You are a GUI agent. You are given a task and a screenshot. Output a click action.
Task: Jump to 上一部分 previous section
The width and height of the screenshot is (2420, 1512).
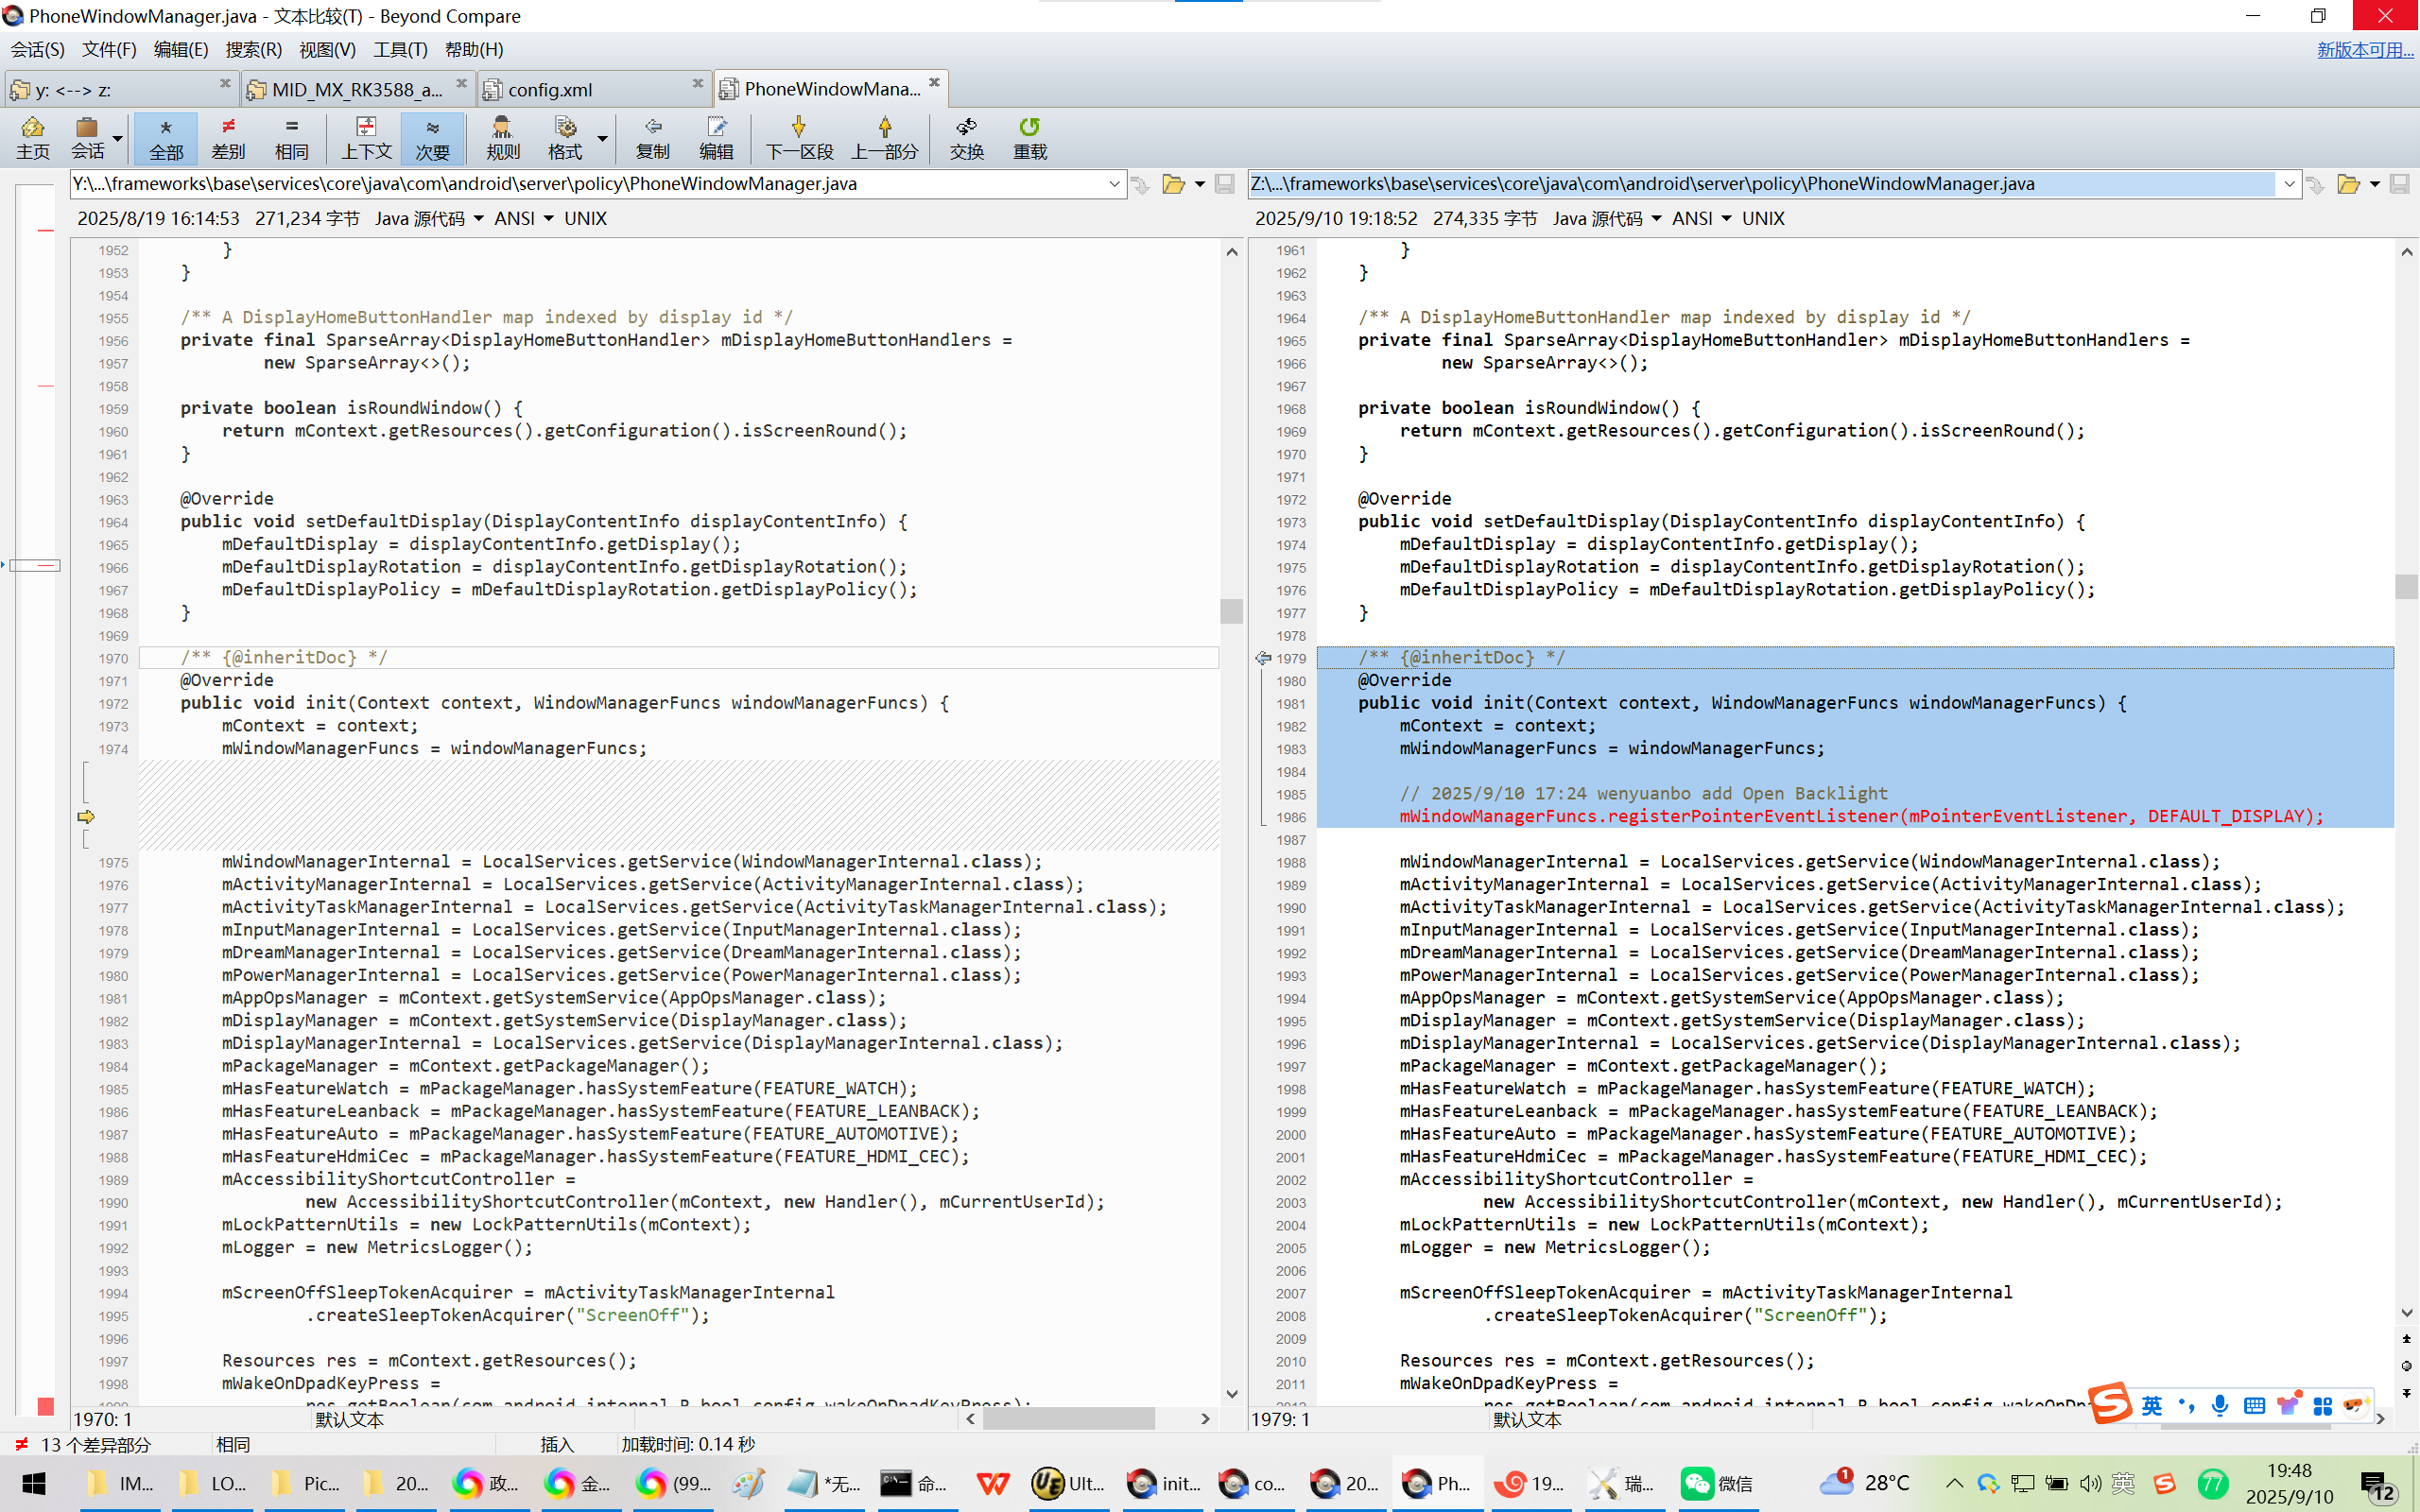tap(885, 138)
